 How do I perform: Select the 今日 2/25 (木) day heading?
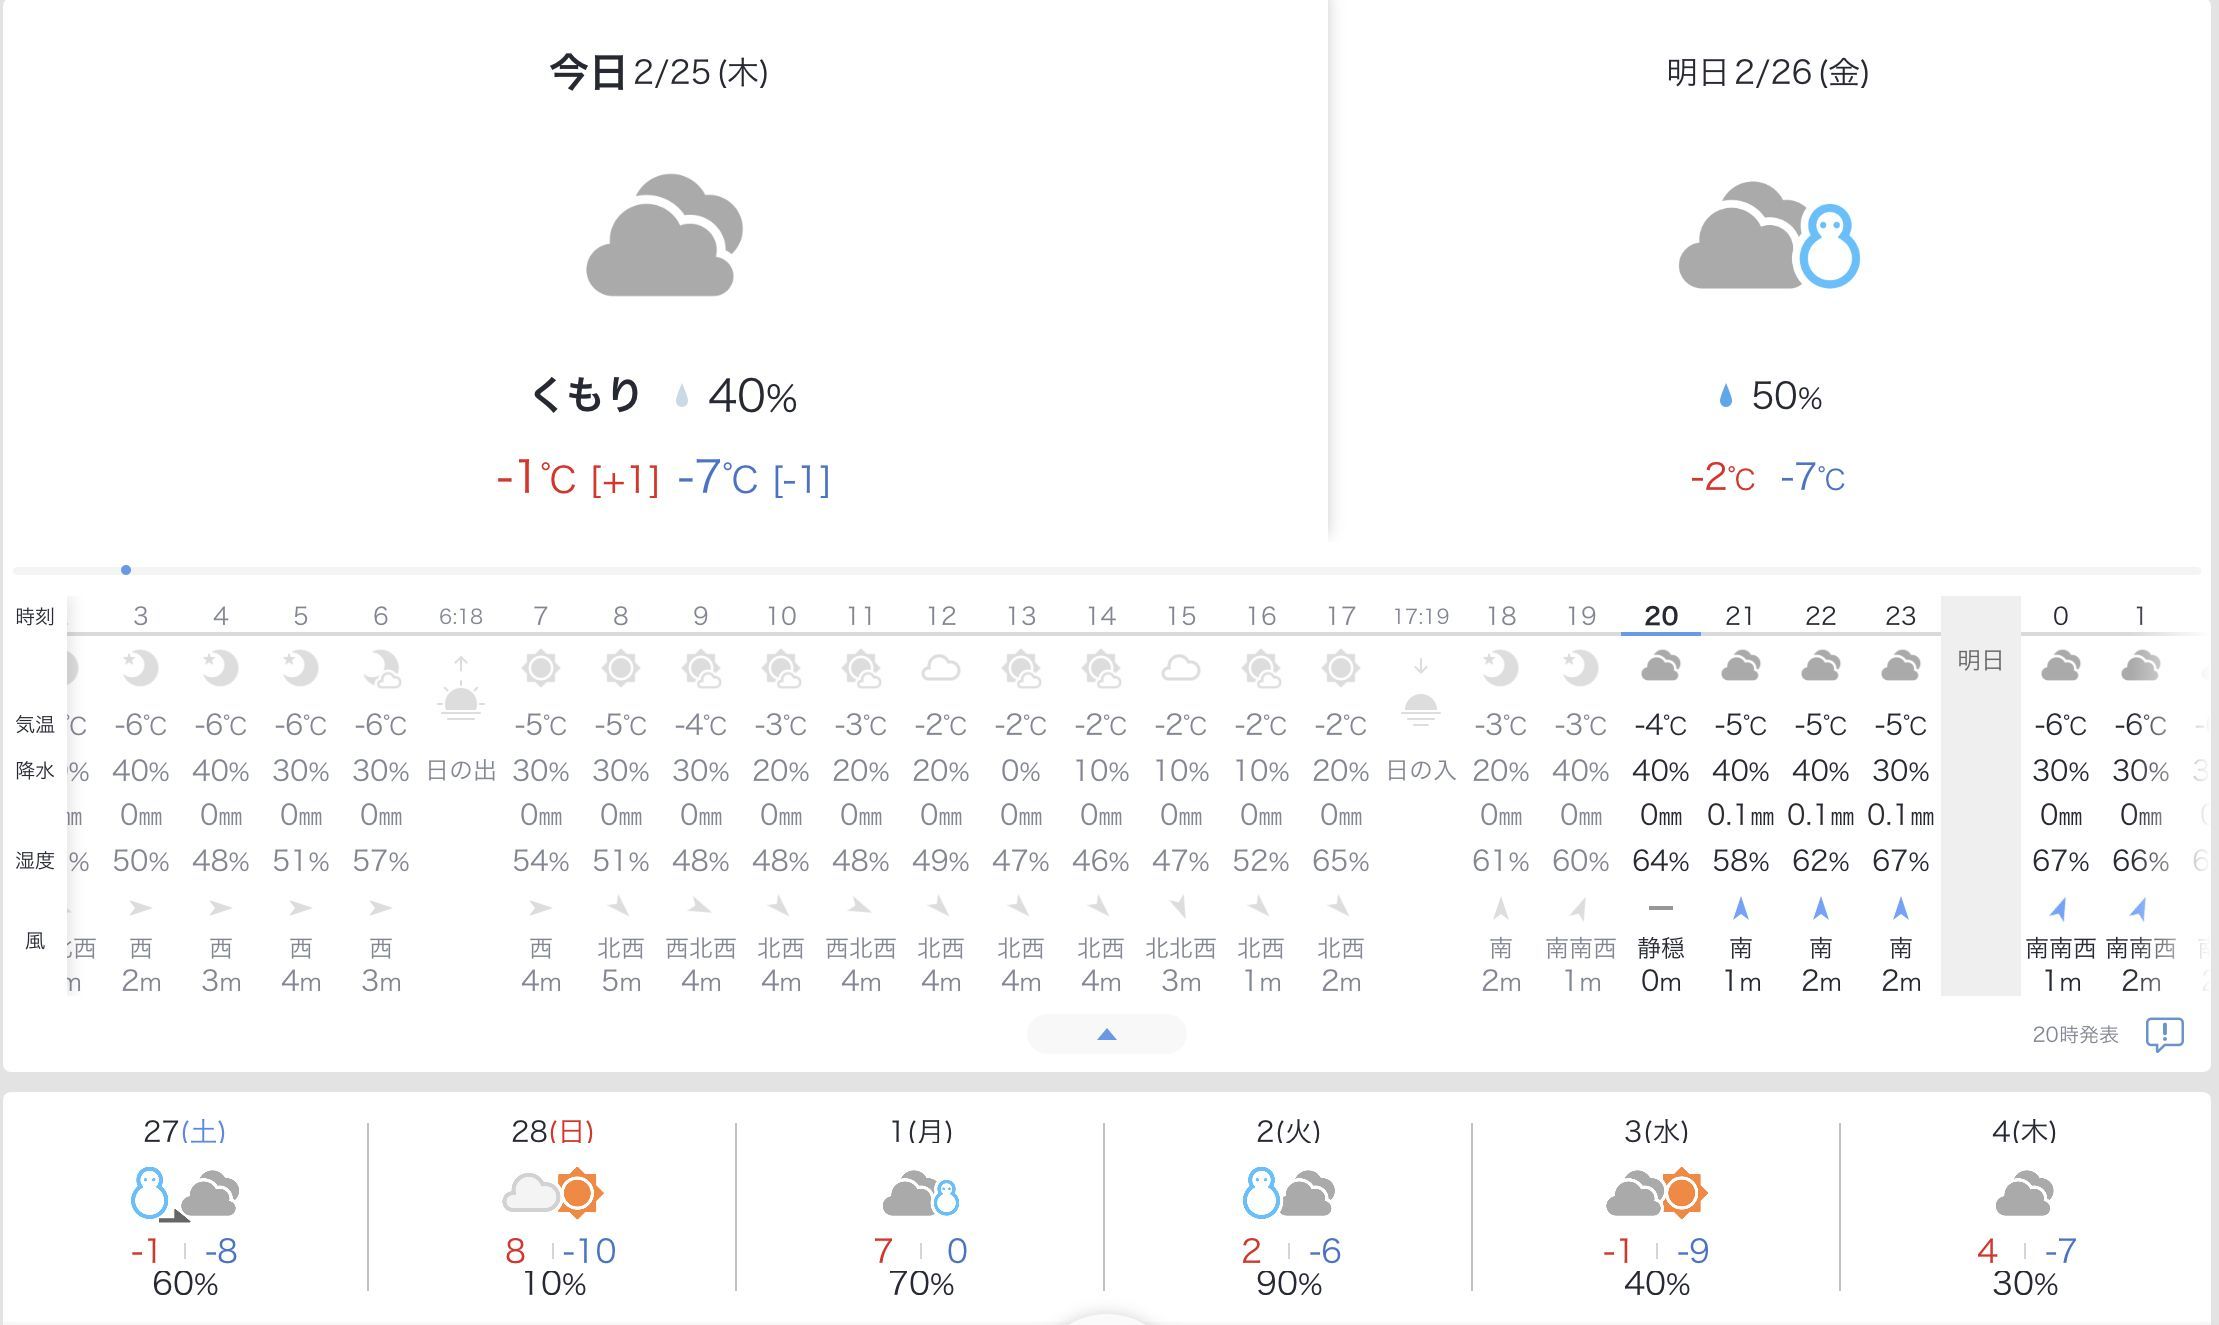pyautogui.click(x=659, y=72)
